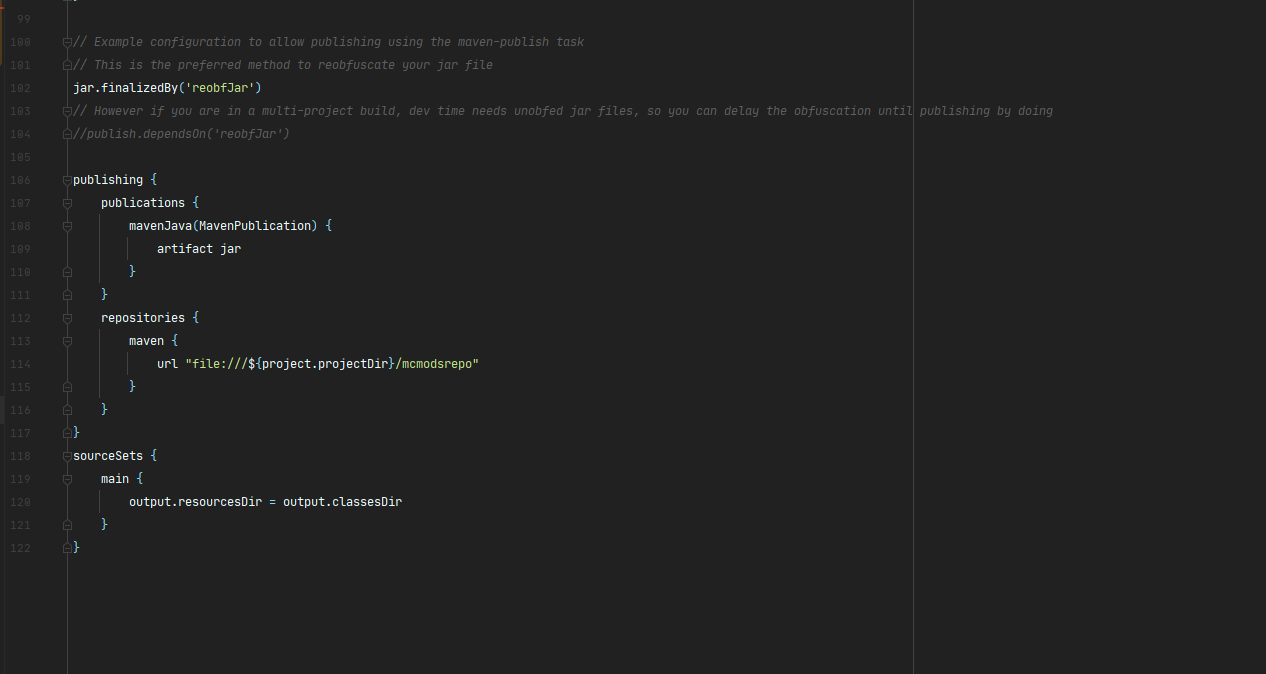Click the MavenPublication class name
Viewport: 1266px width, 674px height.
click(254, 226)
